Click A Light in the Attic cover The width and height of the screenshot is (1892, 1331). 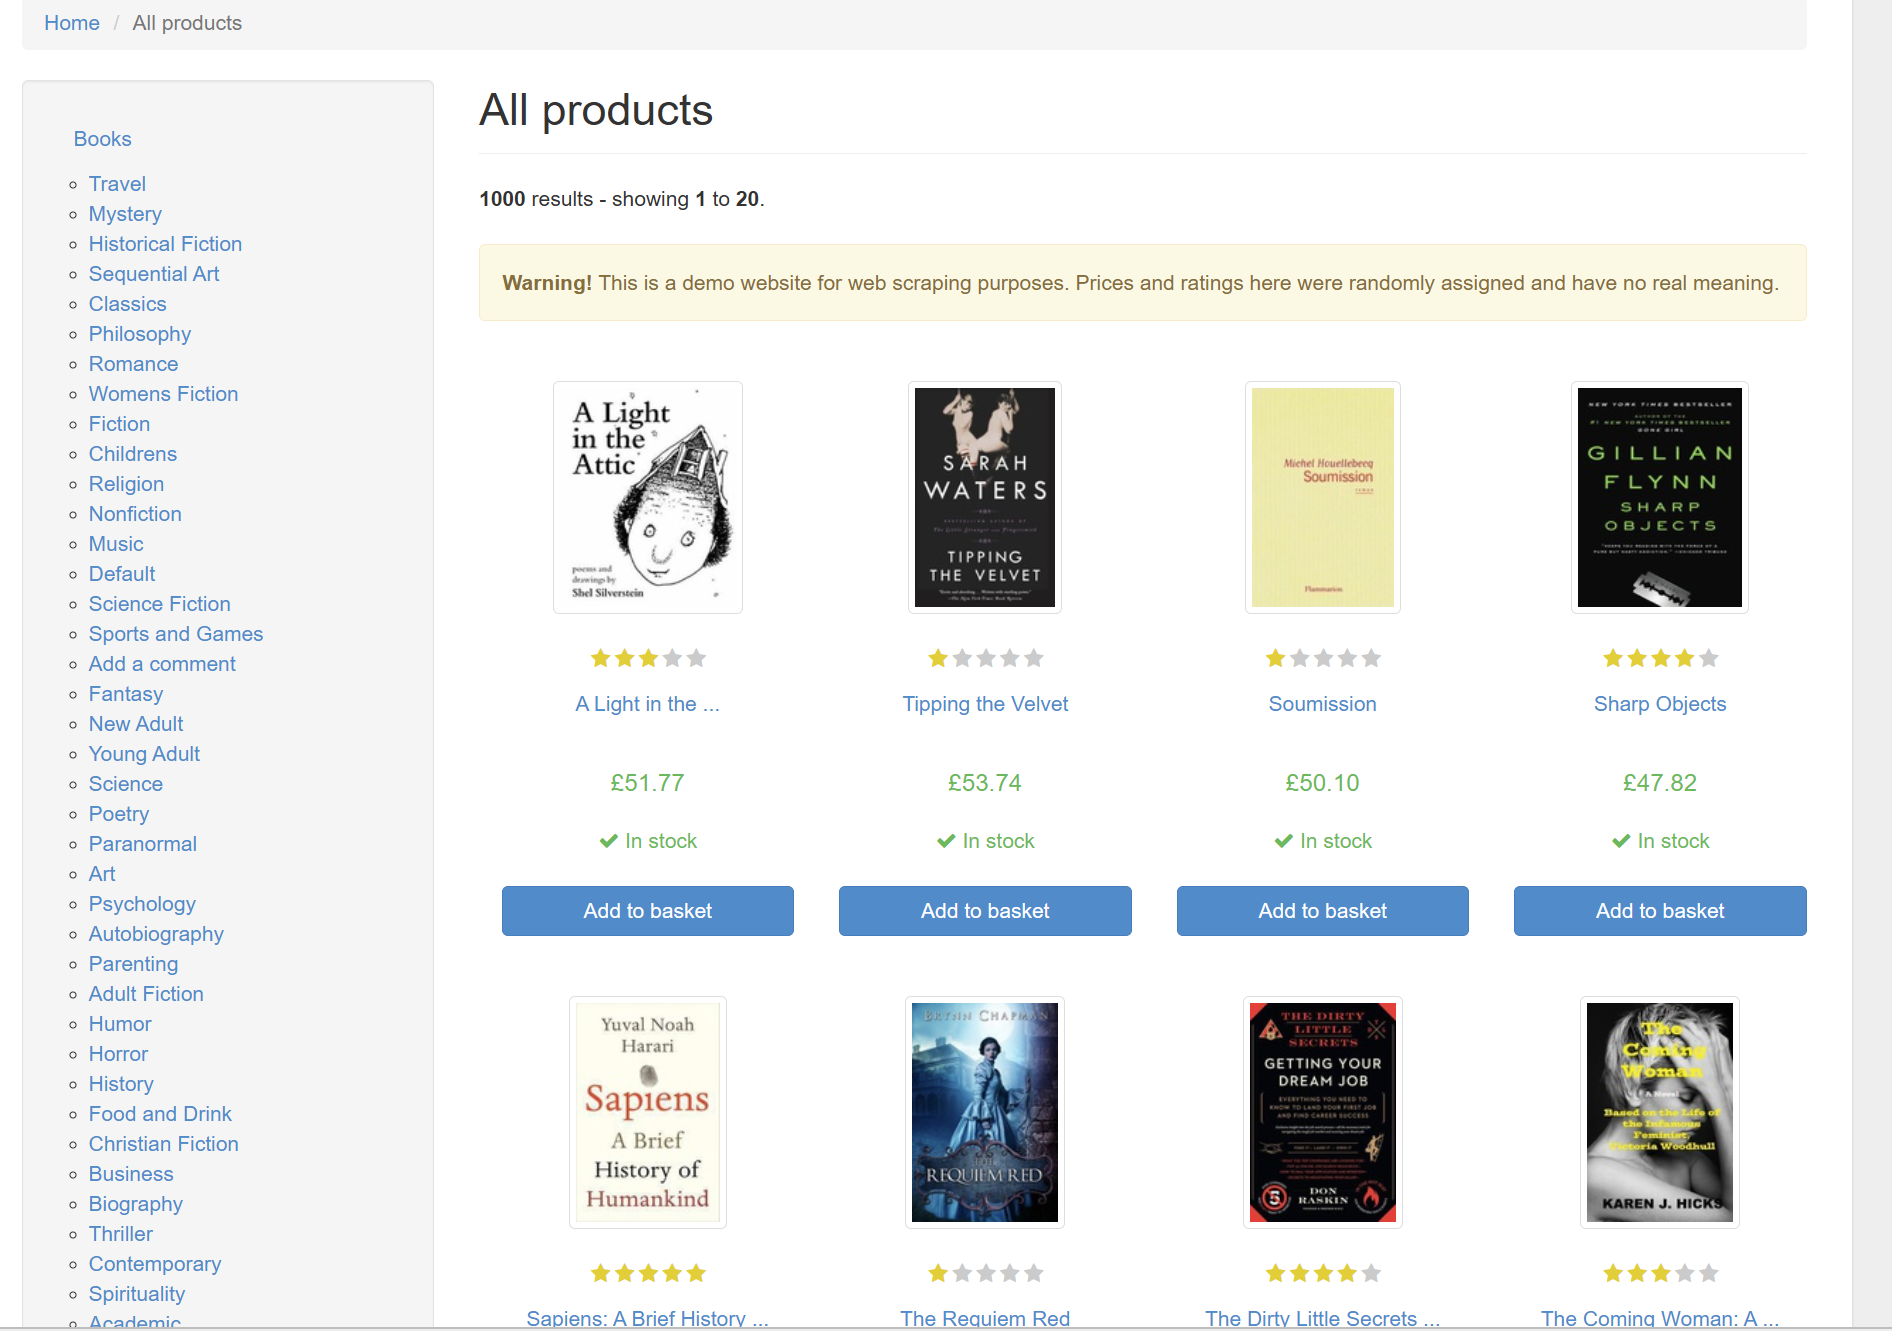point(648,497)
